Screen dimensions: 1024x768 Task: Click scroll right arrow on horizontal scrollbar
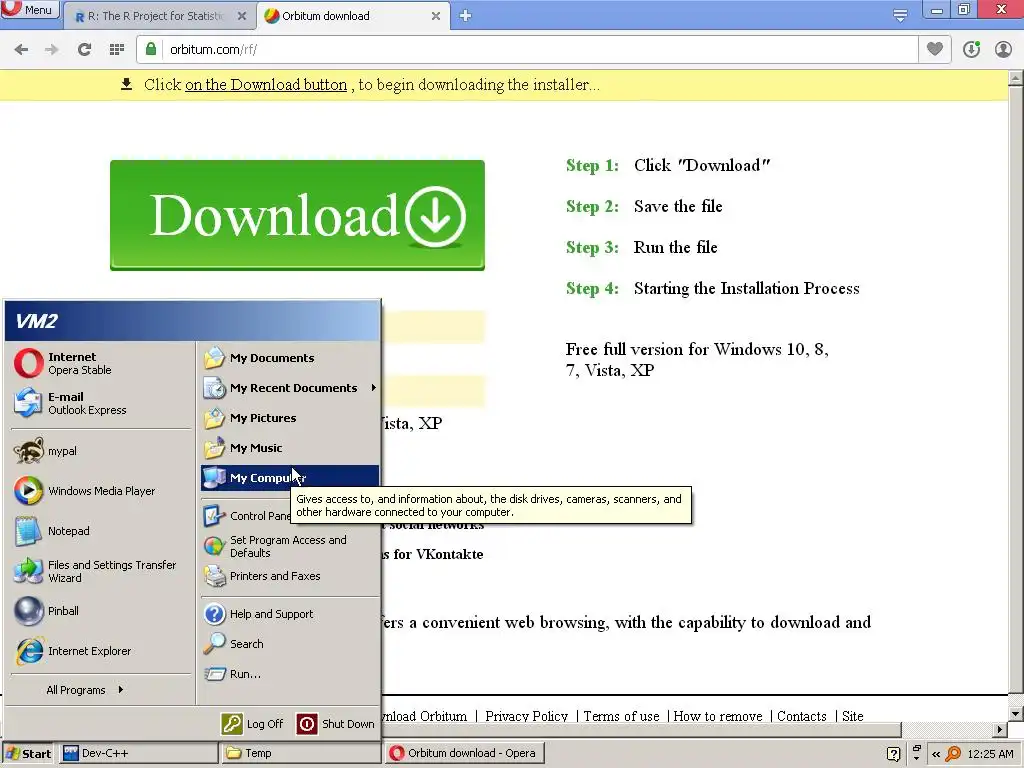[1000, 729]
